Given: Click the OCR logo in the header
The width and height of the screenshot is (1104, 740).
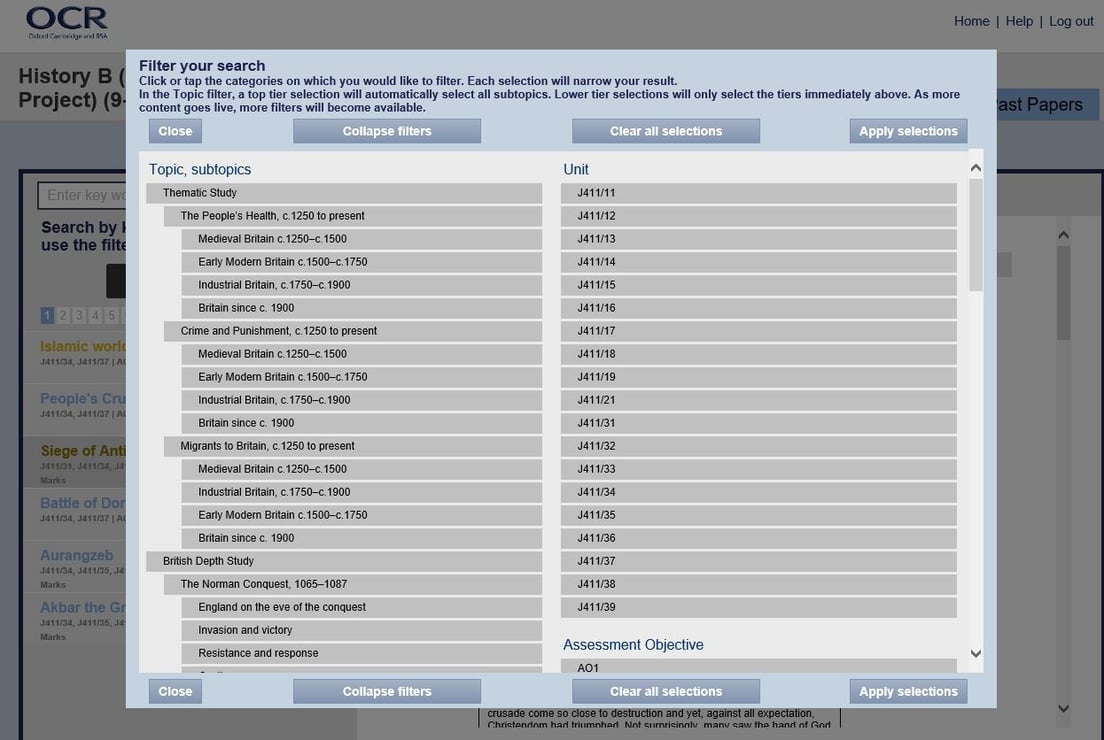Looking at the screenshot, I should (67, 22).
